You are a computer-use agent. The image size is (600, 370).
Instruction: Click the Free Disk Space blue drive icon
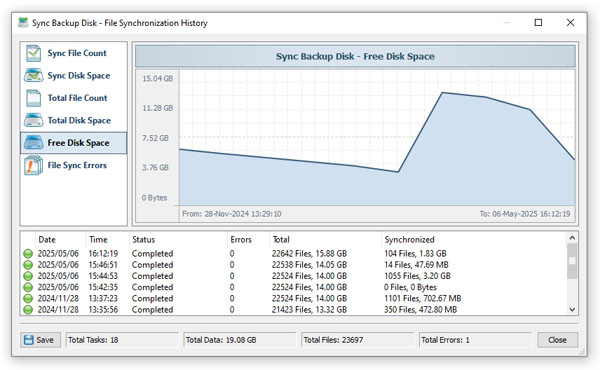click(x=34, y=143)
